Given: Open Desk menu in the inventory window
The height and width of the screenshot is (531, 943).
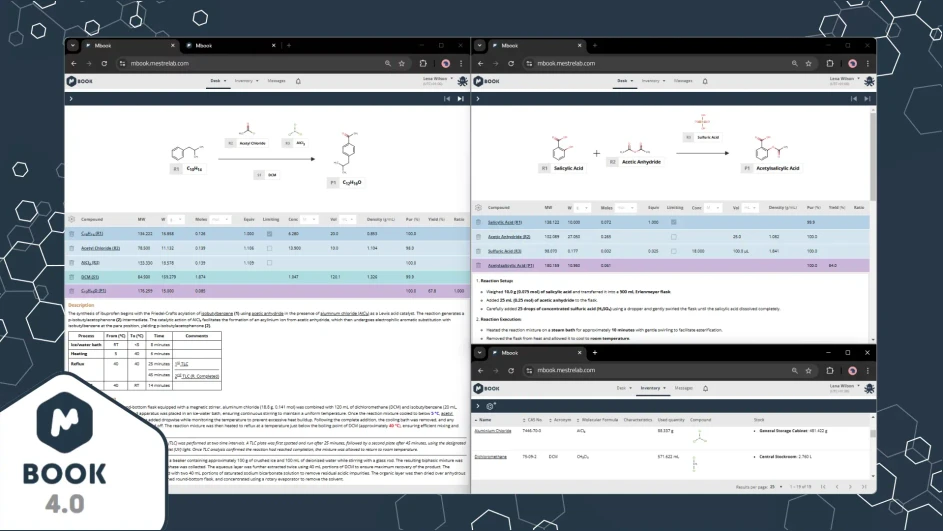Looking at the screenshot, I should 624,388.
